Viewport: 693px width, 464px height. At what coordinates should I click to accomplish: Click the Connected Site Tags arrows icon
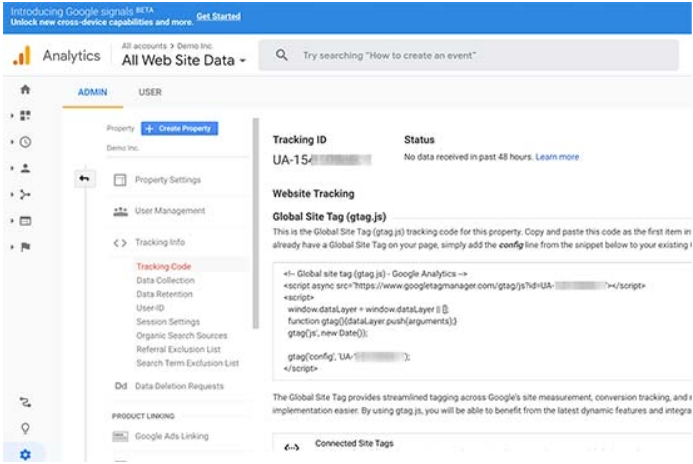[292, 448]
